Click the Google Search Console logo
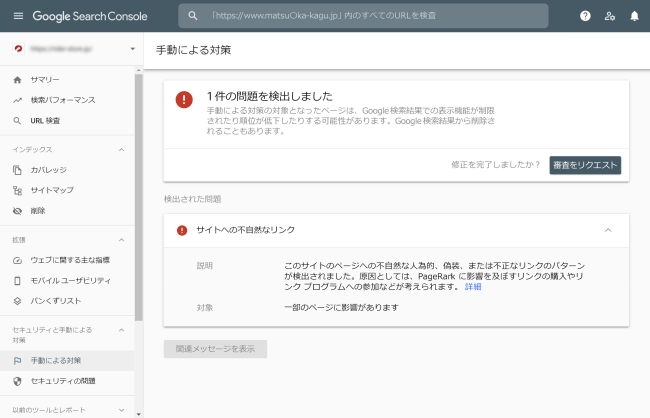 (90, 16)
